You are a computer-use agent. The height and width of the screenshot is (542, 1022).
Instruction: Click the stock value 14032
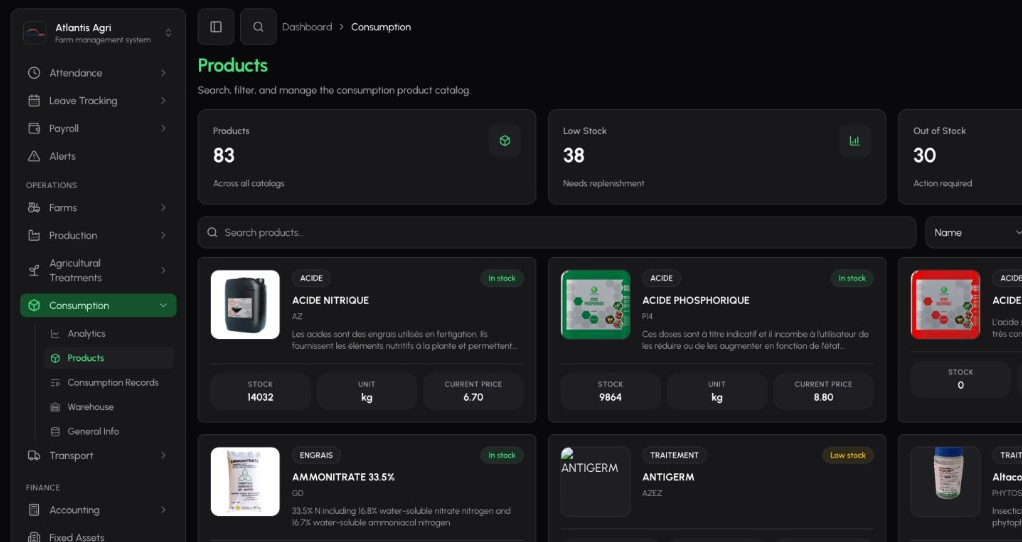[x=260, y=397]
